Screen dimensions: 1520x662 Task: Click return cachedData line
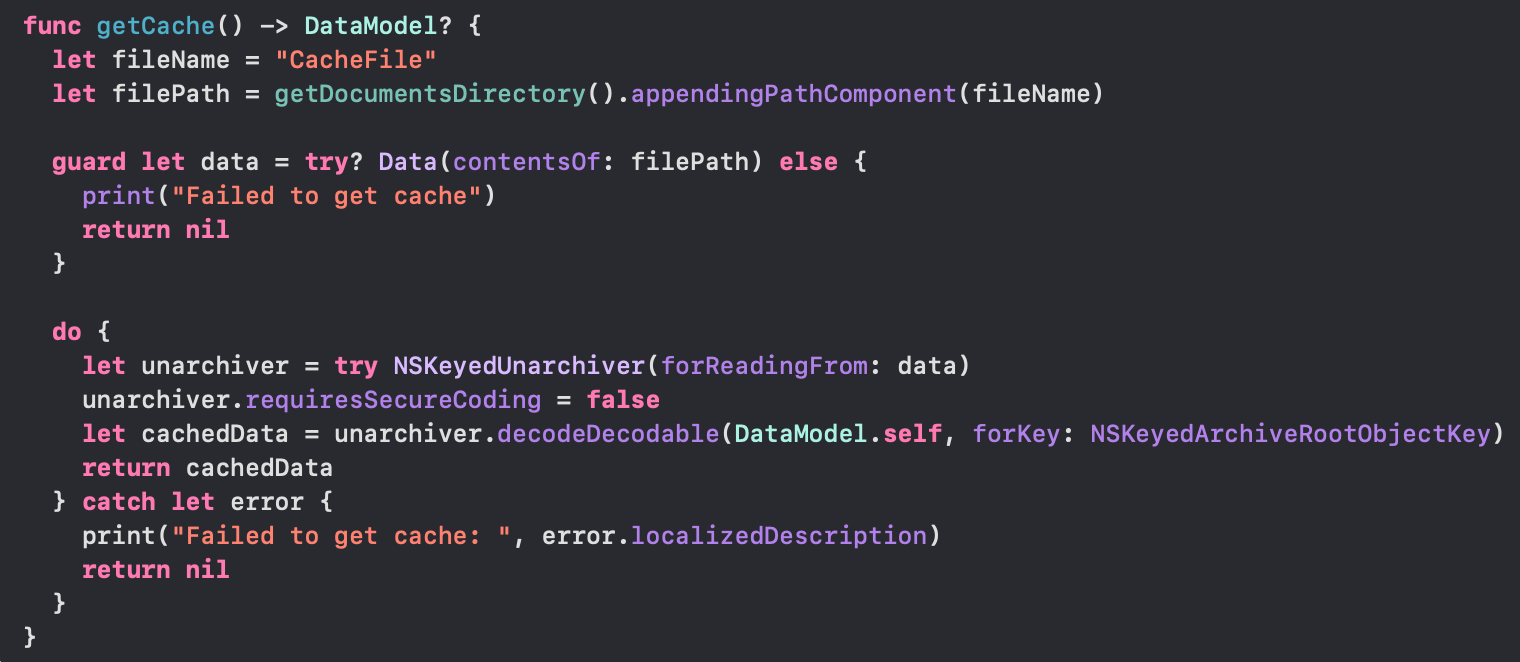207,468
